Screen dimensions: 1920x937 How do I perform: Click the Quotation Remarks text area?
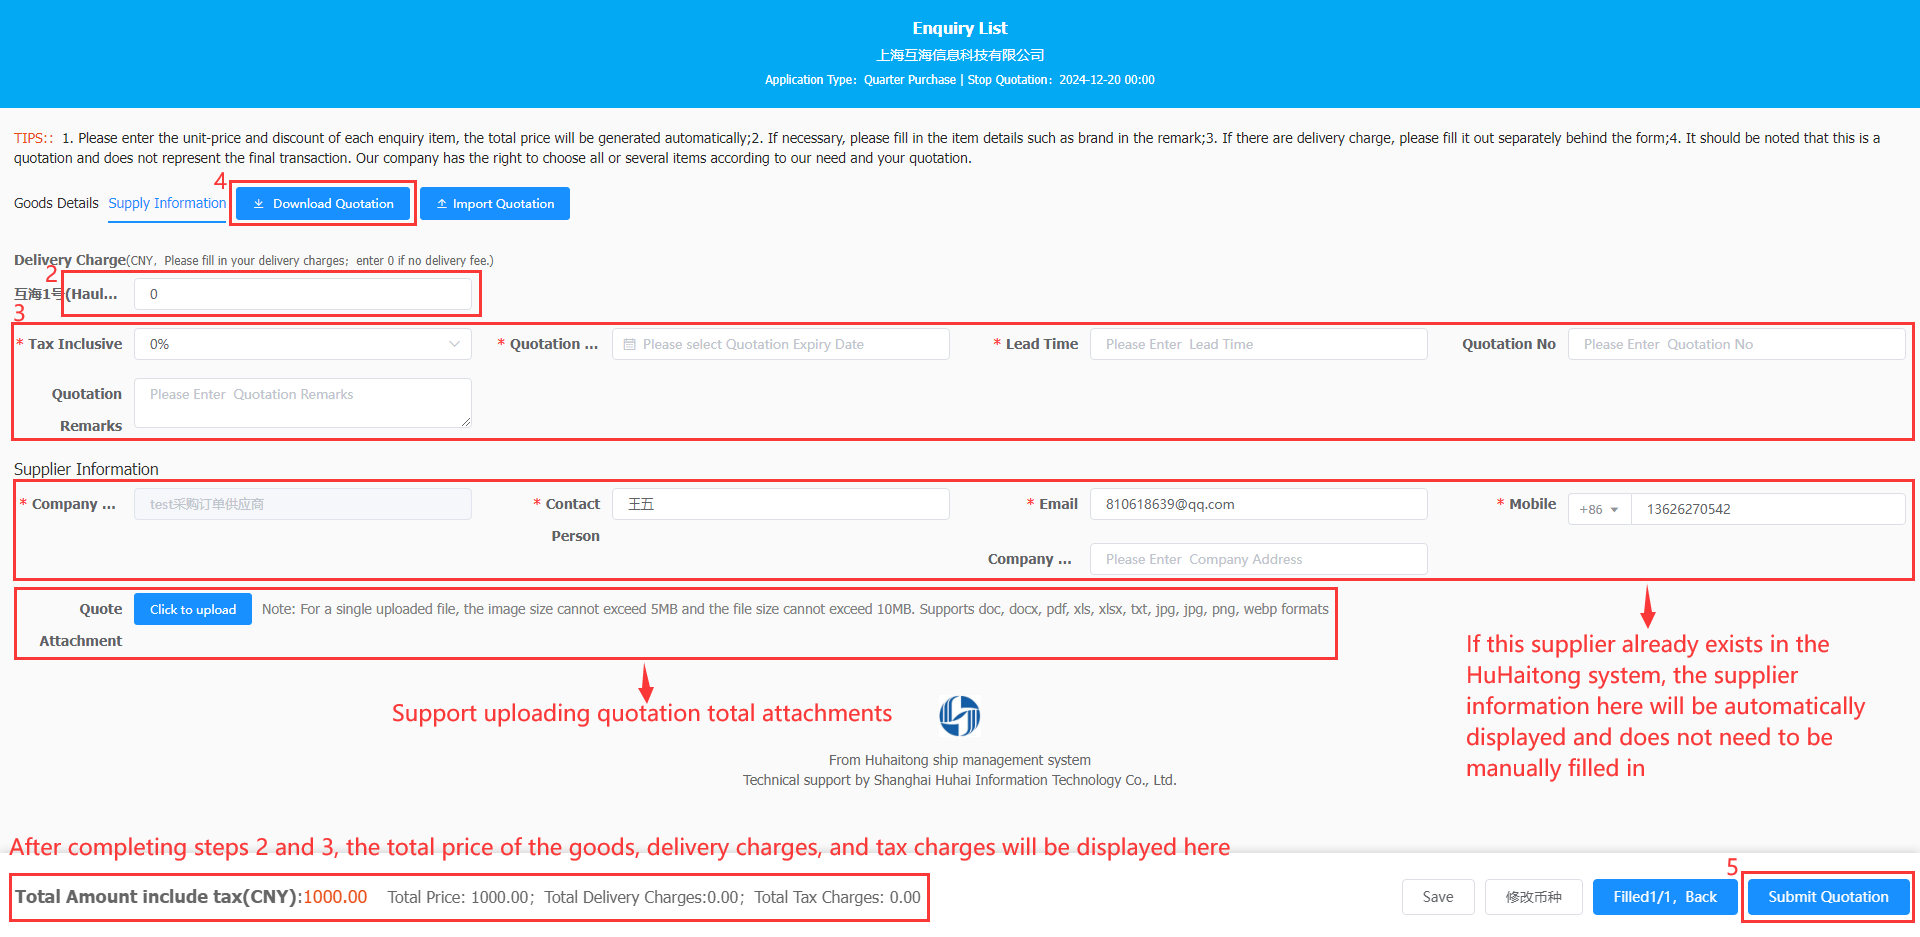pos(303,403)
